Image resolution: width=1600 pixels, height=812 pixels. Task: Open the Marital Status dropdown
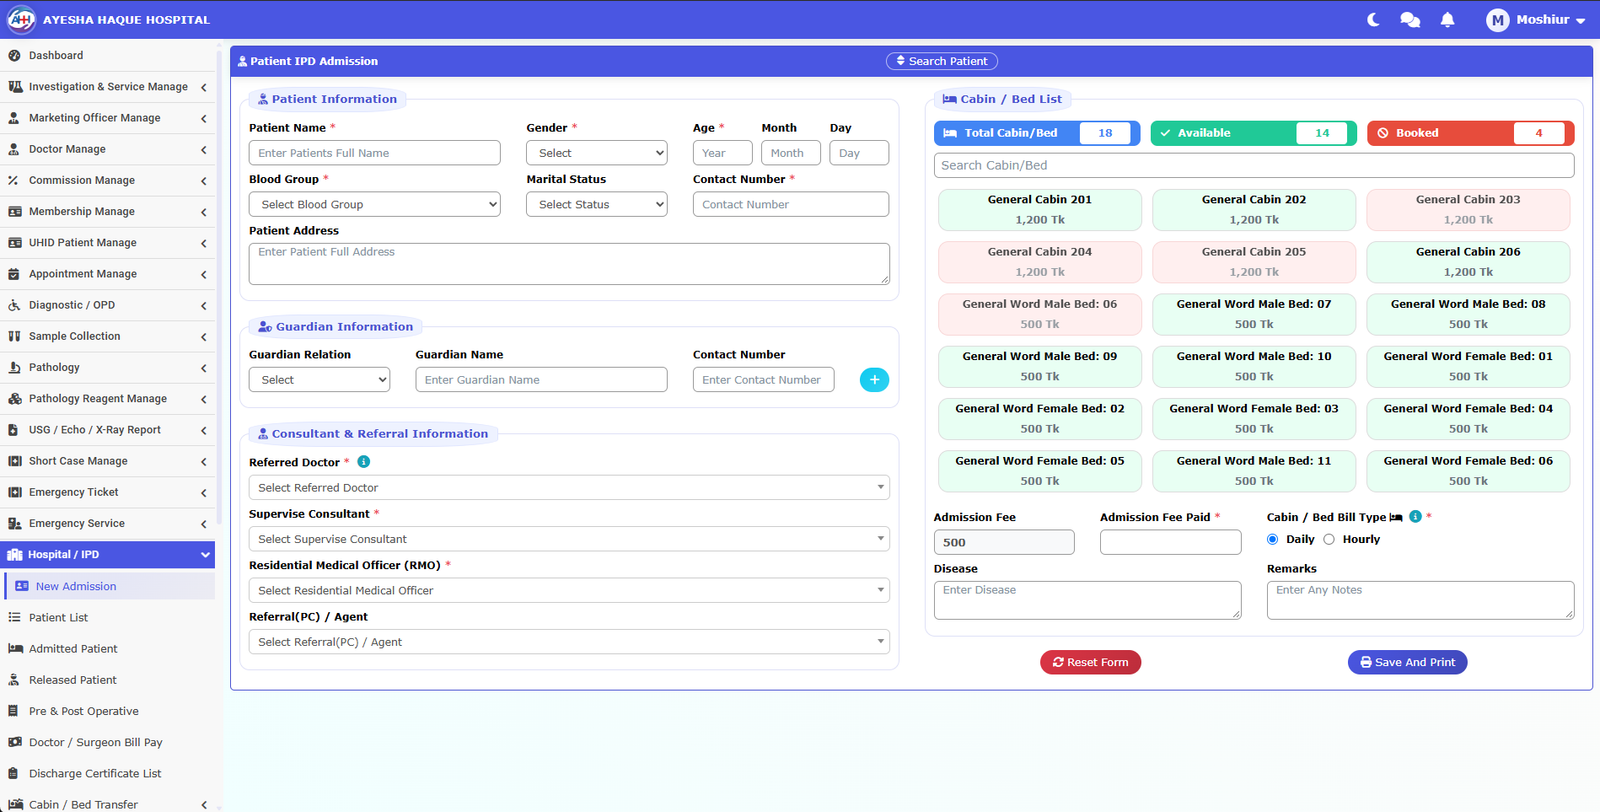coord(597,204)
